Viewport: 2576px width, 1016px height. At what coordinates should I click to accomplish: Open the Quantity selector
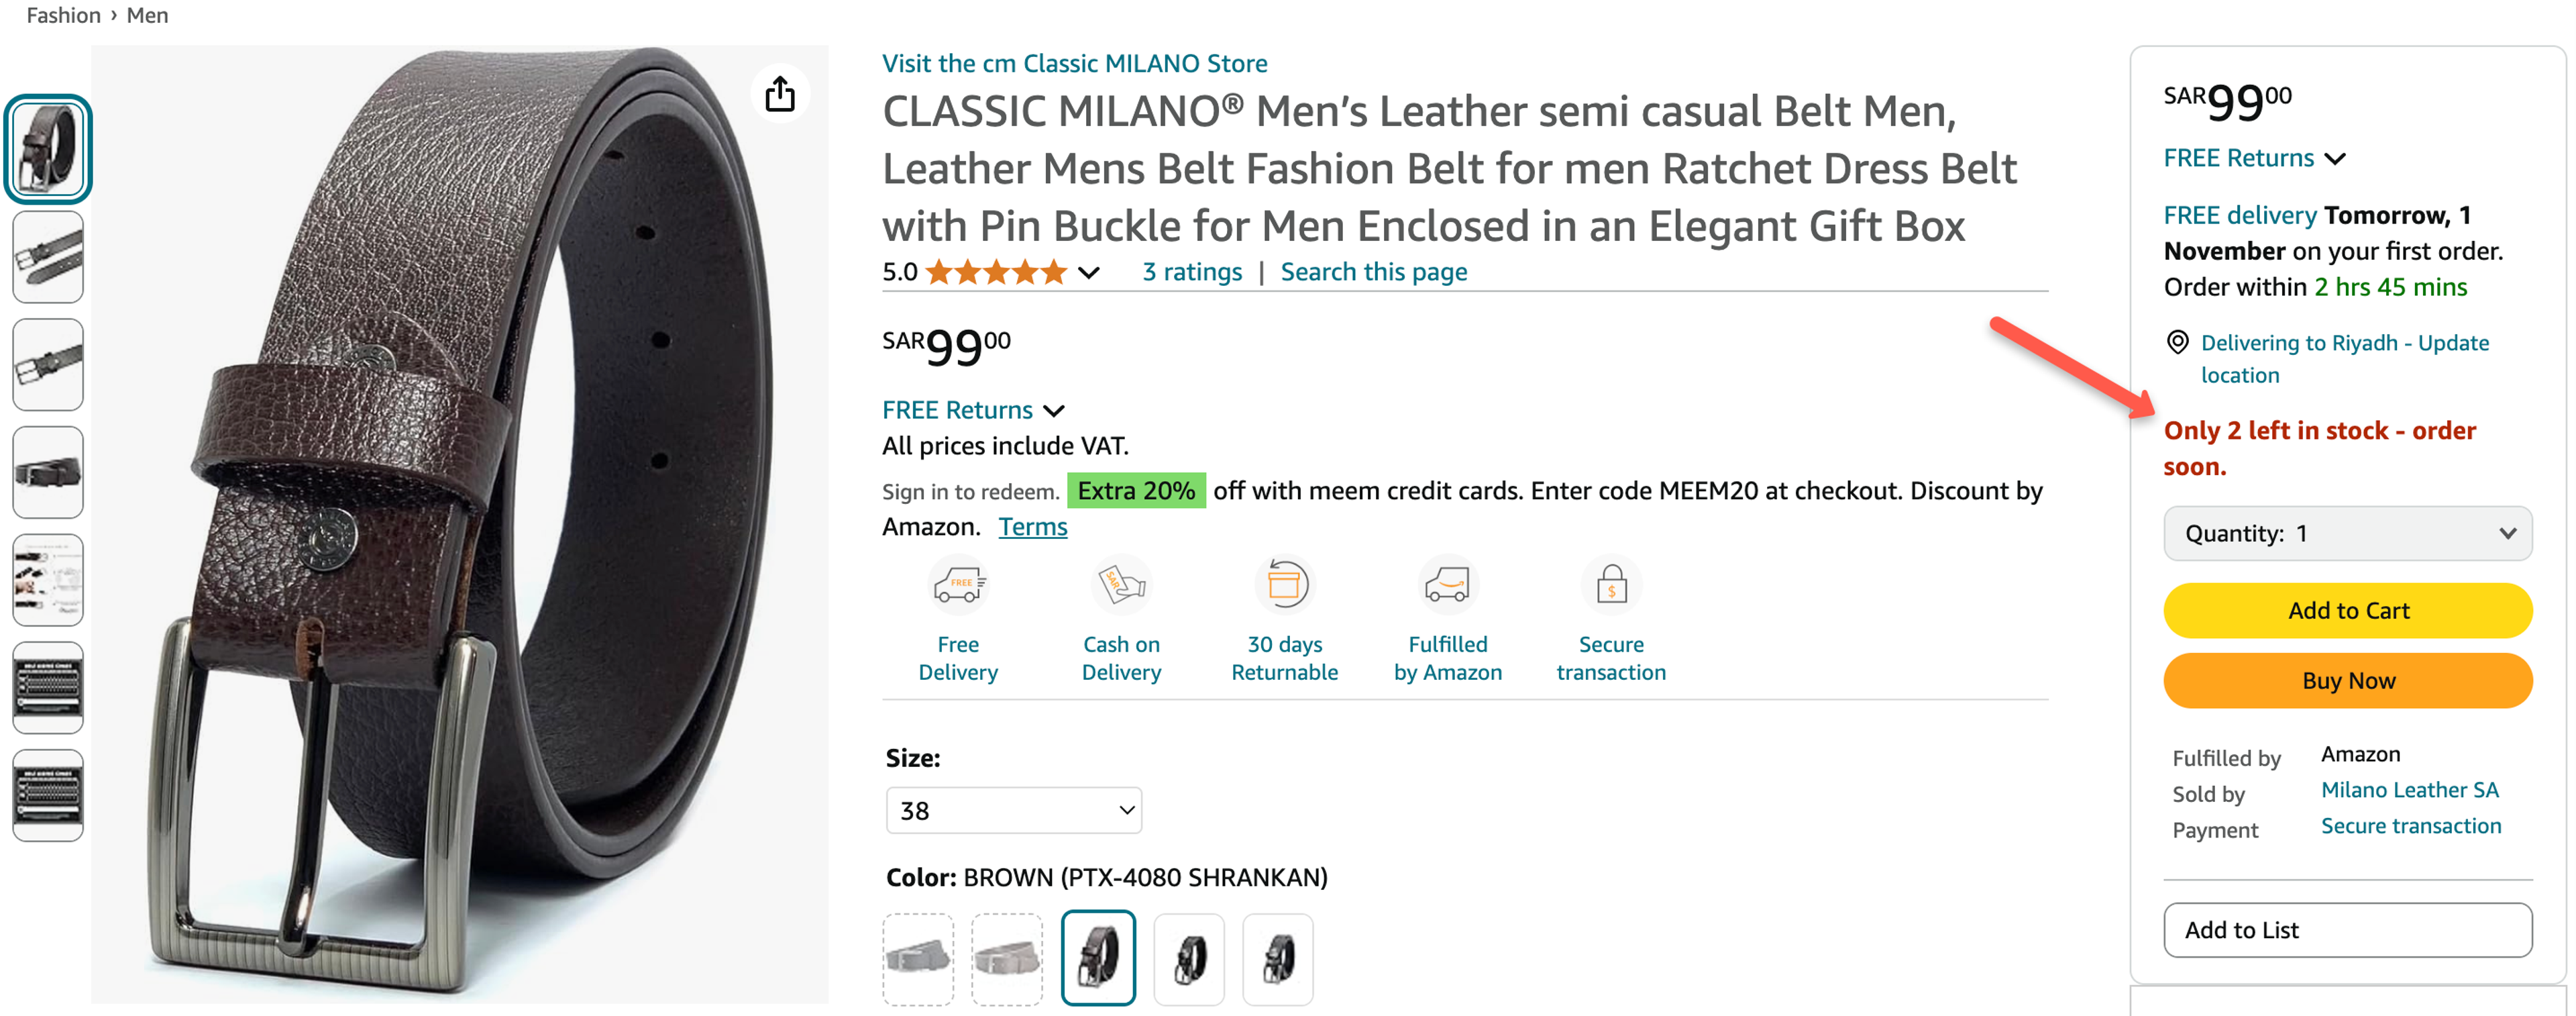[2347, 533]
